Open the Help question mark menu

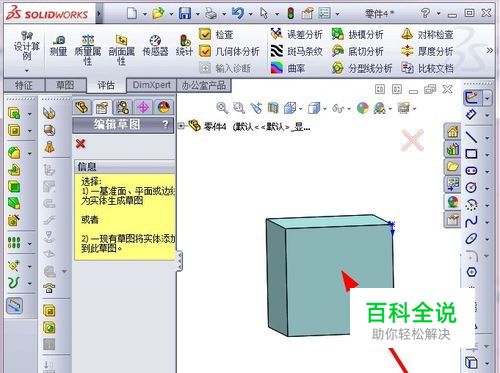(x=426, y=13)
